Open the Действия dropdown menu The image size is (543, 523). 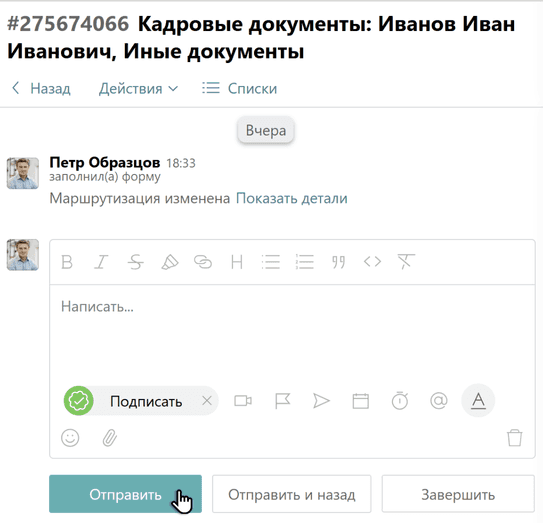pyautogui.click(x=138, y=89)
